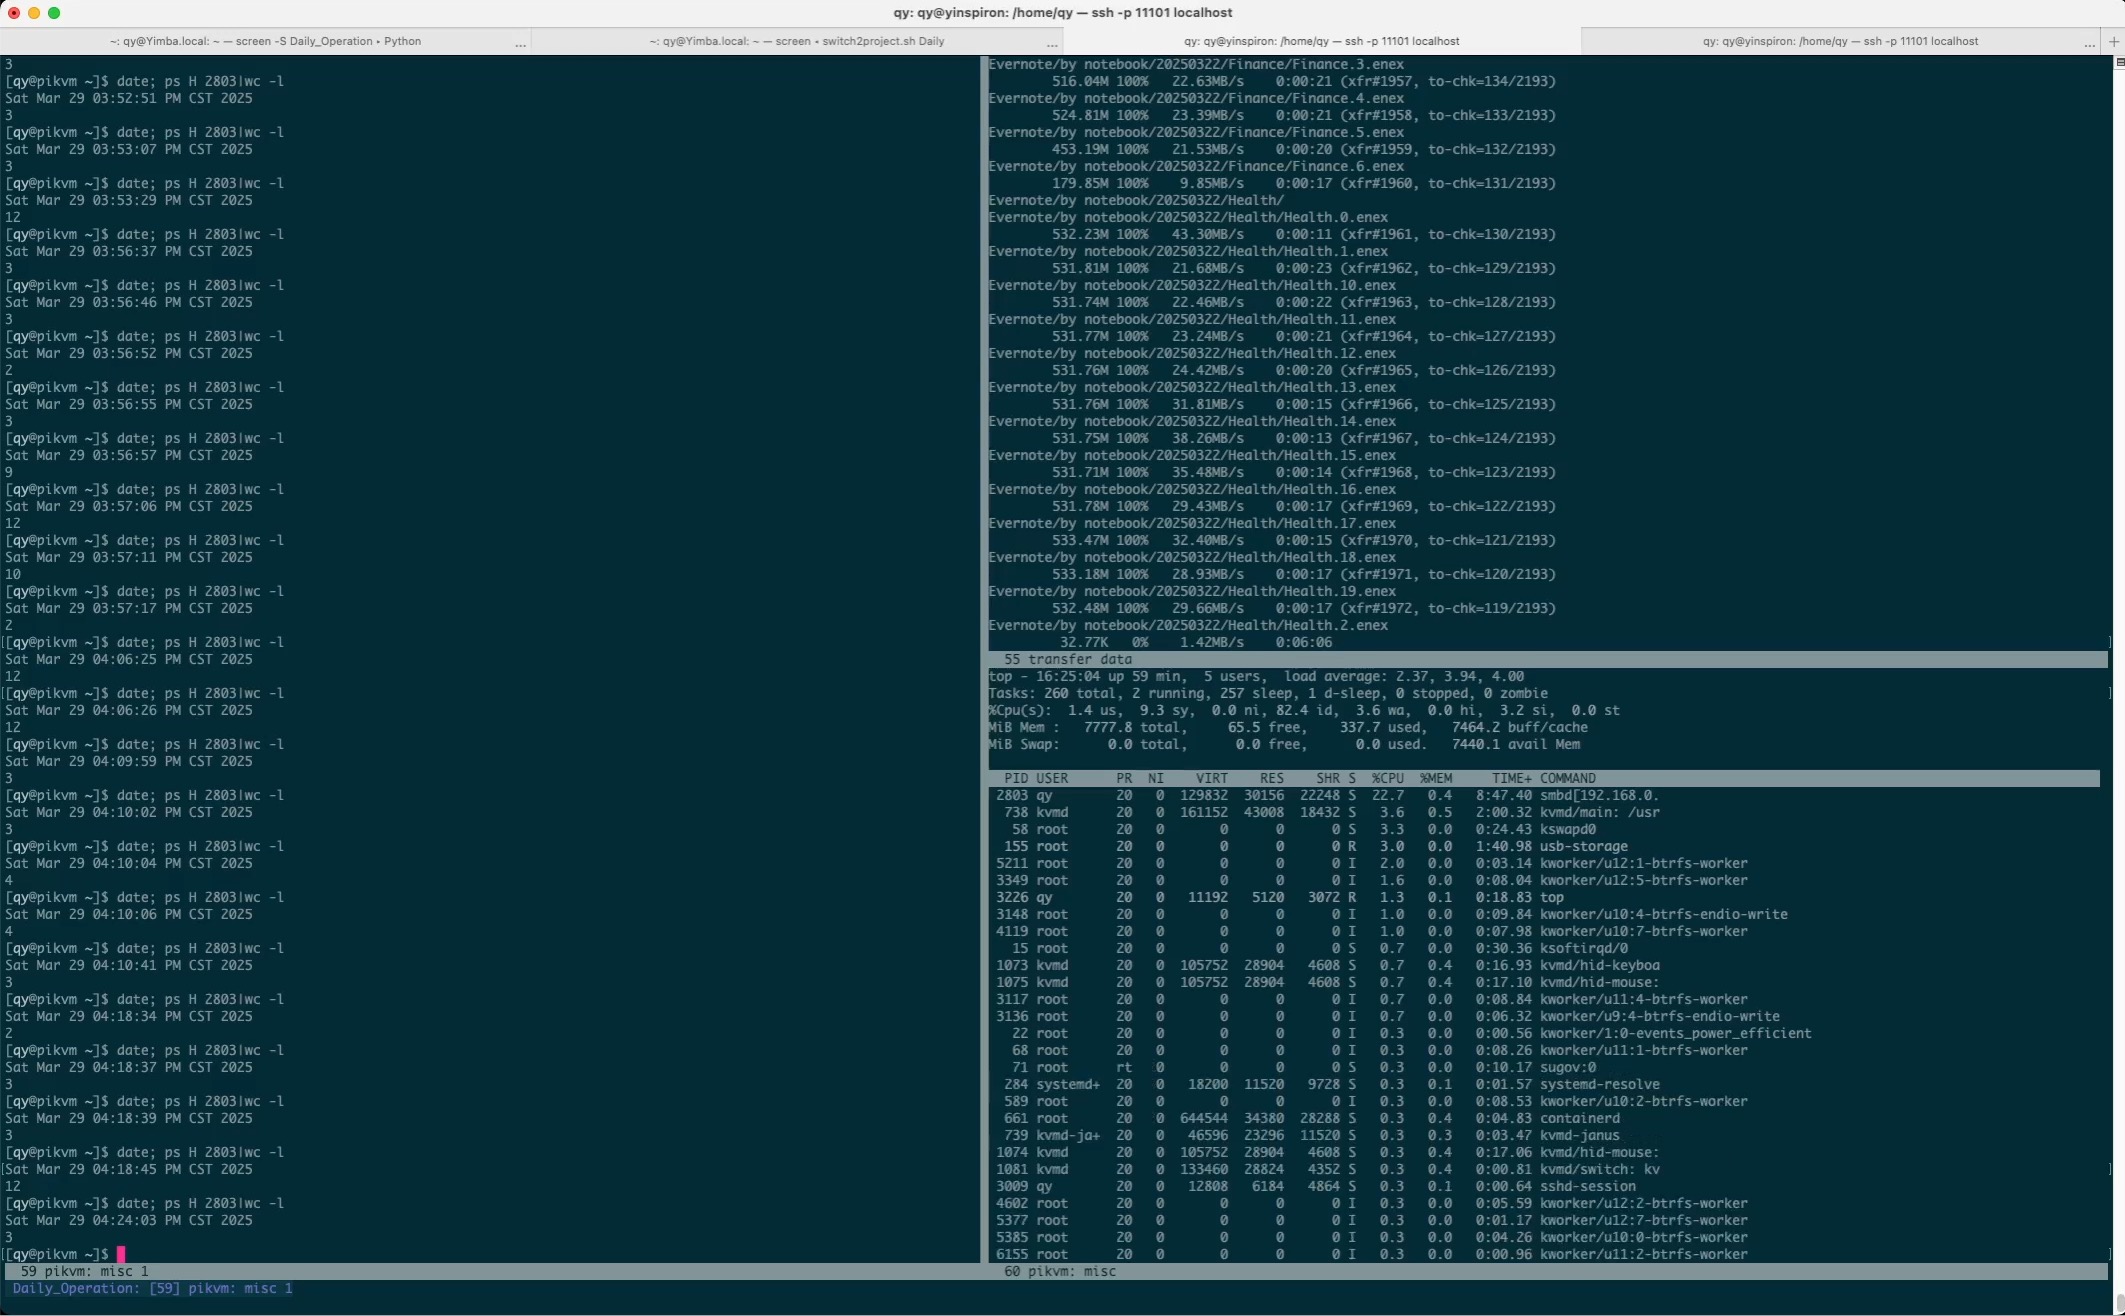This screenshot has width=2125, height=1316.
Task: Click the 'MiB Swap' line in top
Action: tap(1284, 744)
